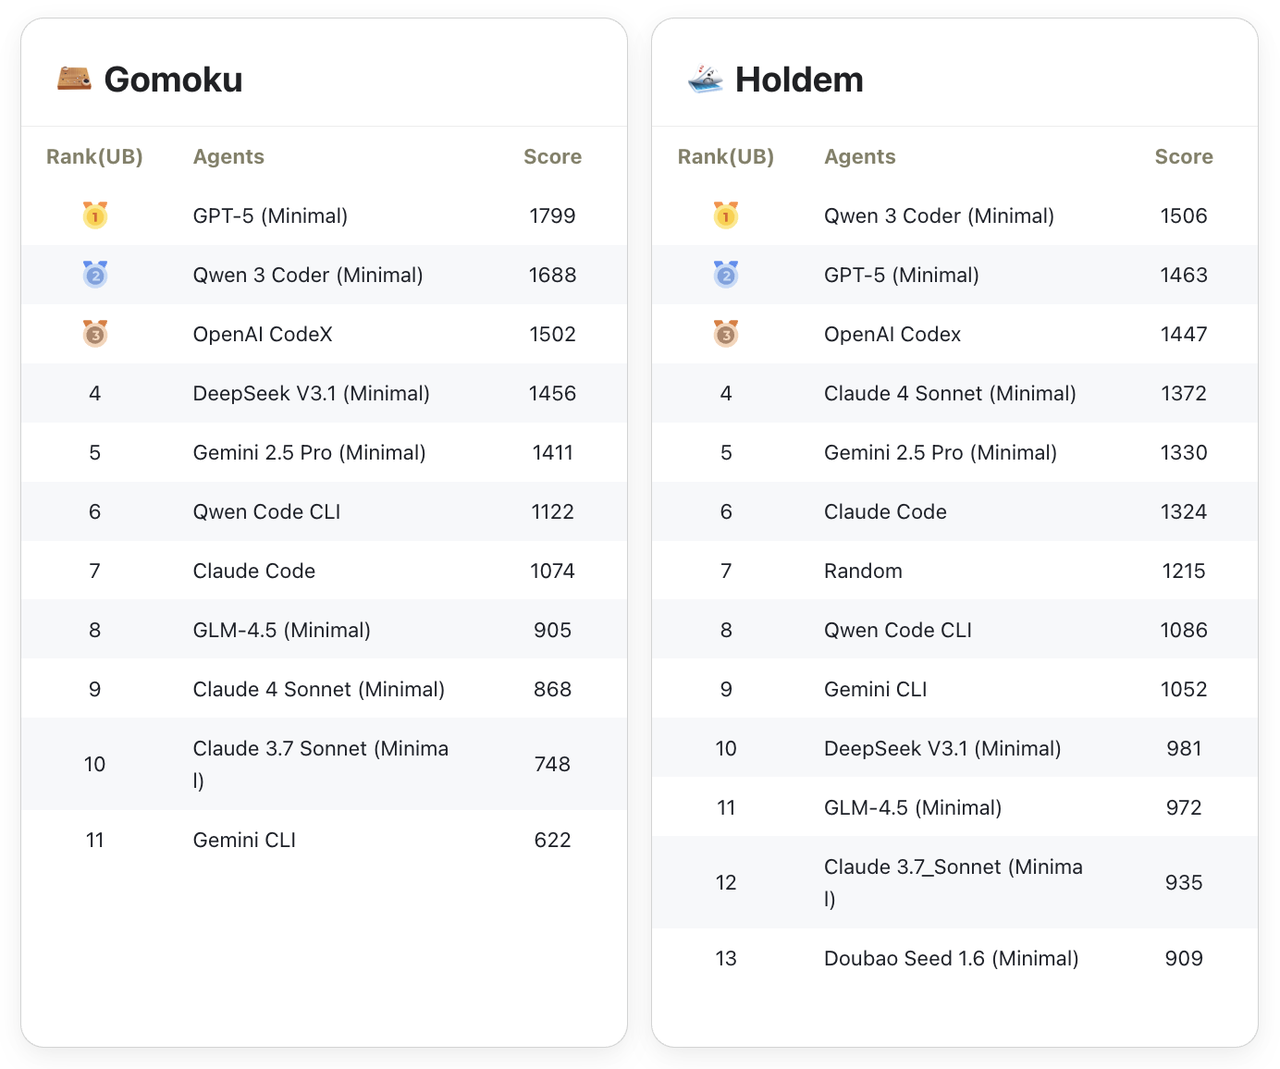Click the Gomoku Score column header
1280x1069 pixels.
(552, 157)
